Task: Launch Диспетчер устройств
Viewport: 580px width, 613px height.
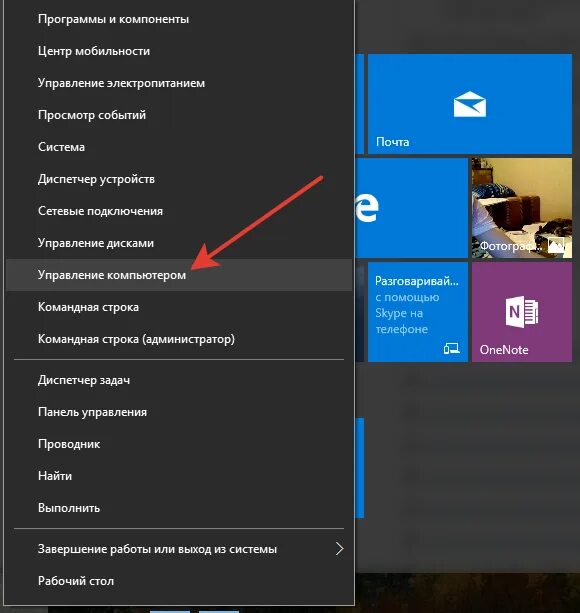Action: (x=179, y=179)
